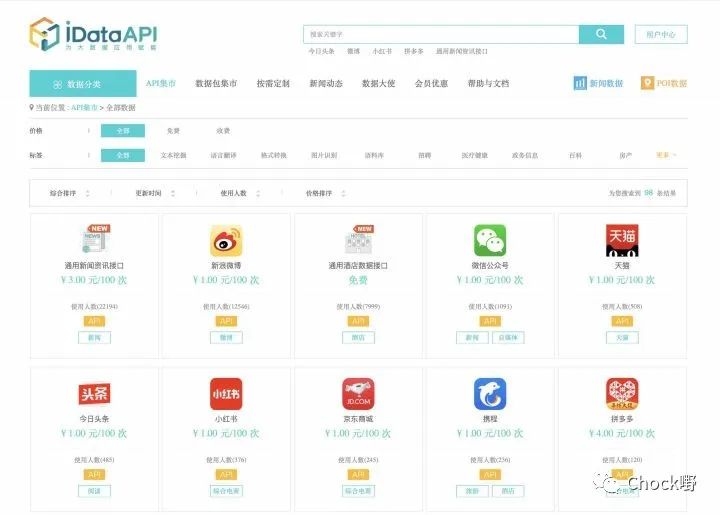Open the 数据大使 navigation item

point(378,84)
